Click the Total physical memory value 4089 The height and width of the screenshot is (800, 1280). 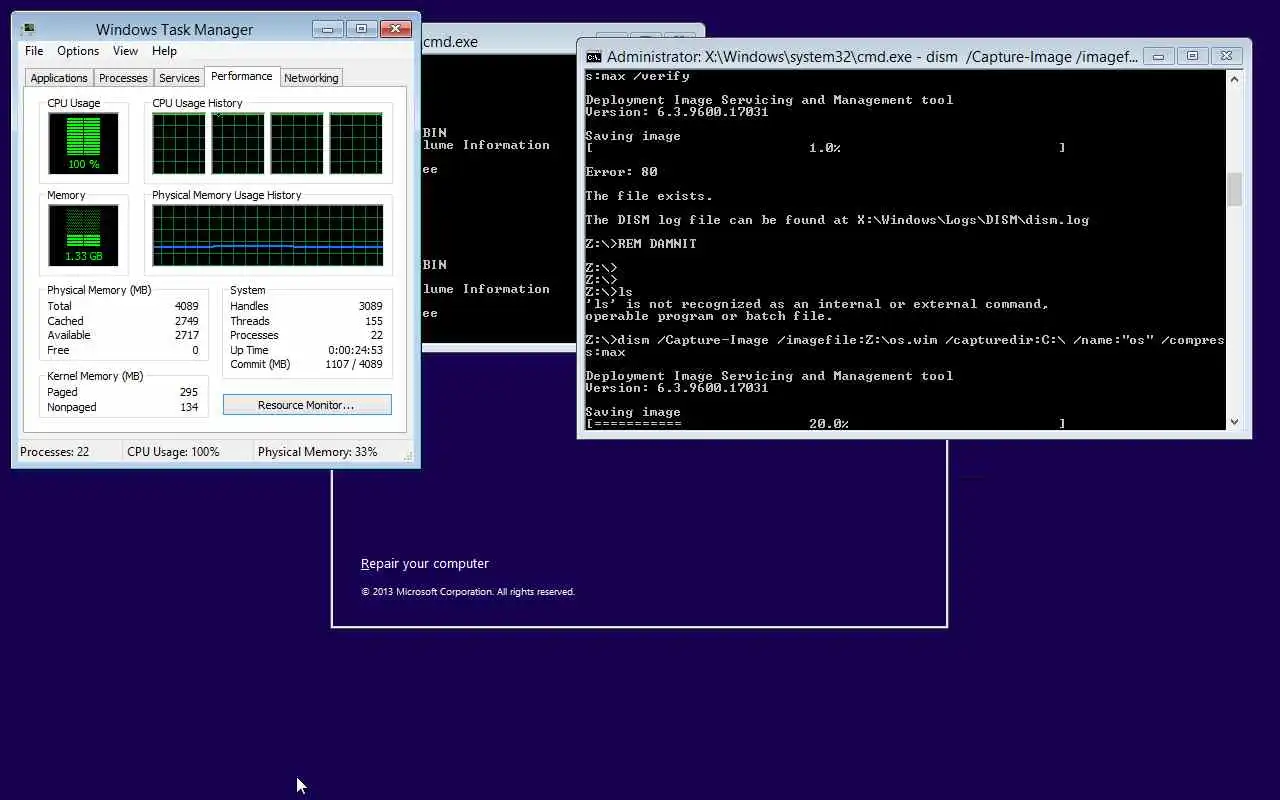(x=186, y=306)
